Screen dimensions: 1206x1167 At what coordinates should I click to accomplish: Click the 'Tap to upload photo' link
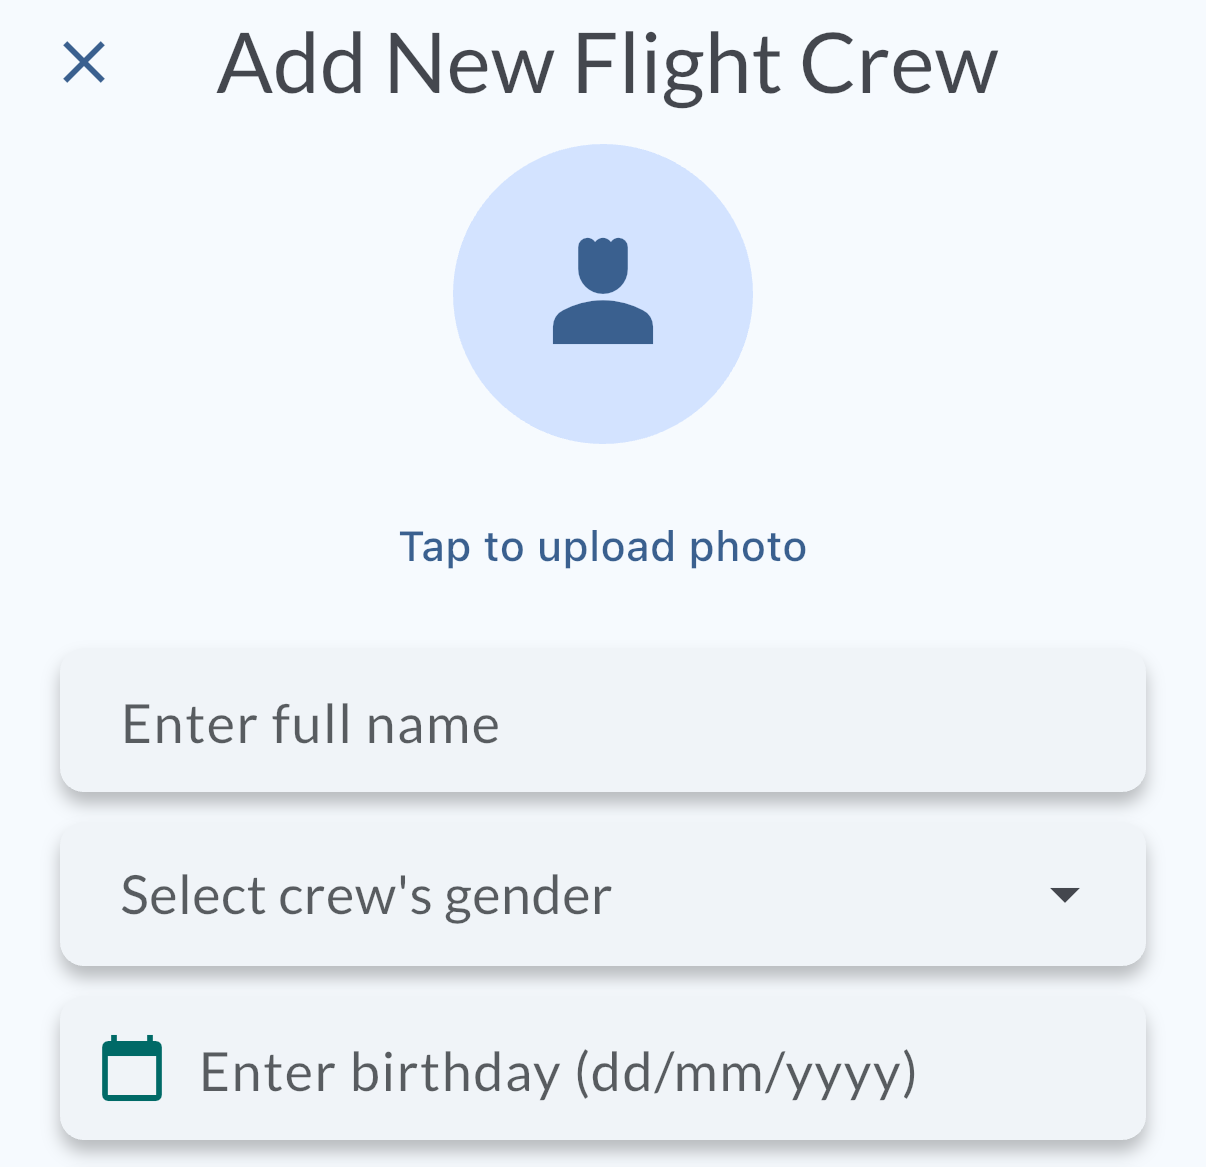coord(603,547)
